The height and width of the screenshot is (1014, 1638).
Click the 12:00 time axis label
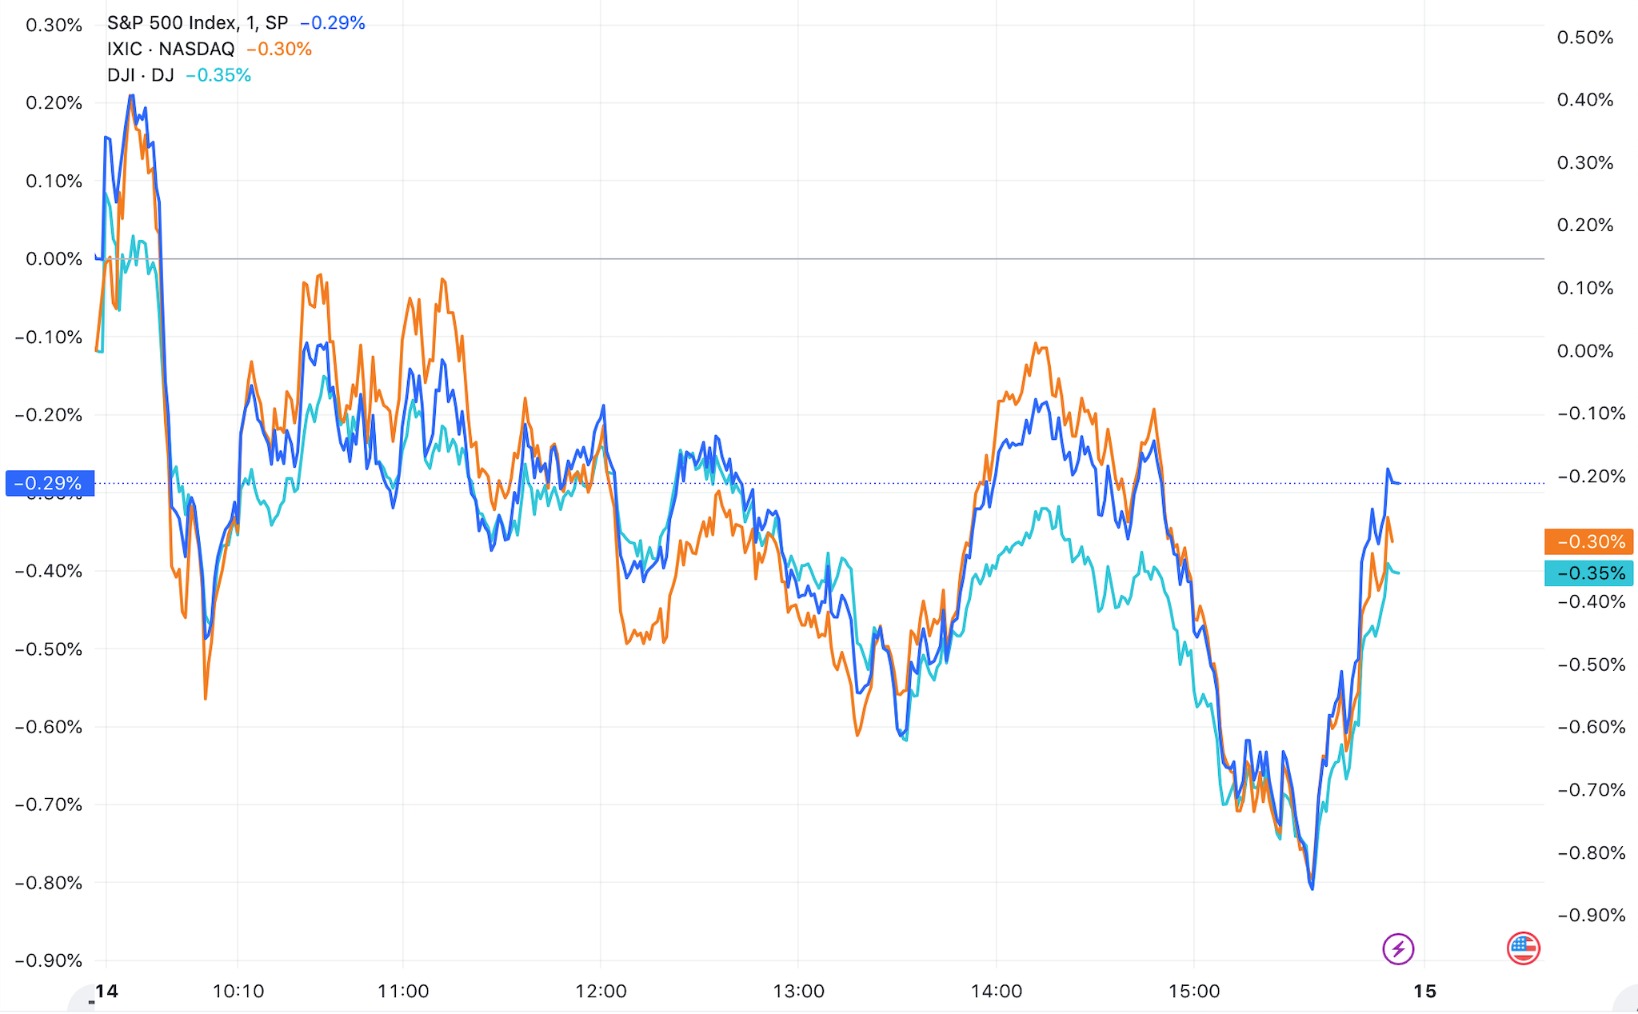(600, 991)
